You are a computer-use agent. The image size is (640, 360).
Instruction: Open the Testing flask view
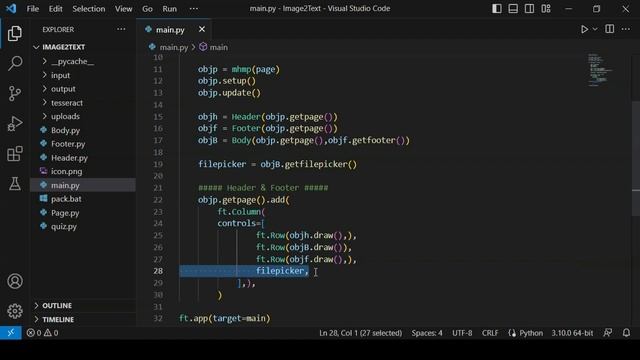(15, 184)
